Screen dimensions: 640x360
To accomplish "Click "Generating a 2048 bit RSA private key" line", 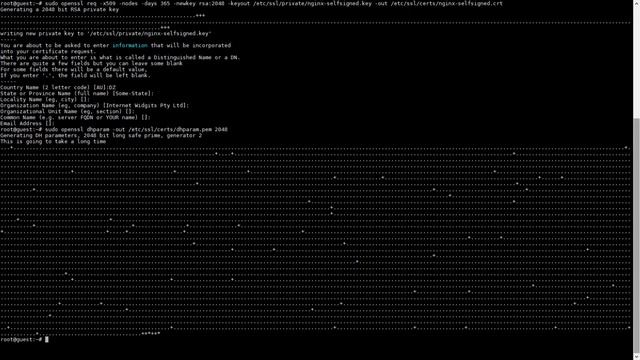I will [60, 9].
